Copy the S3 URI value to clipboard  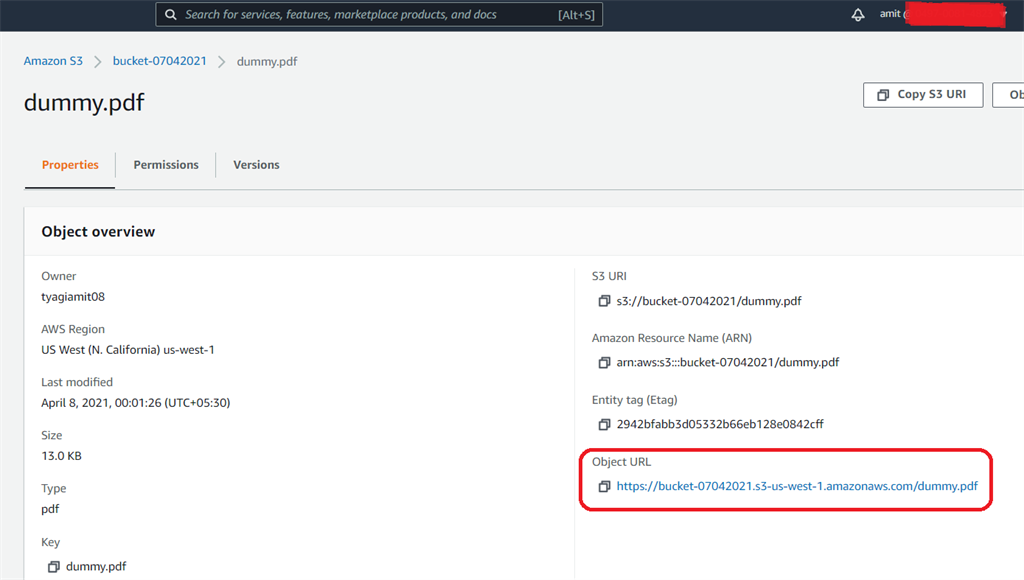(604, 300)
